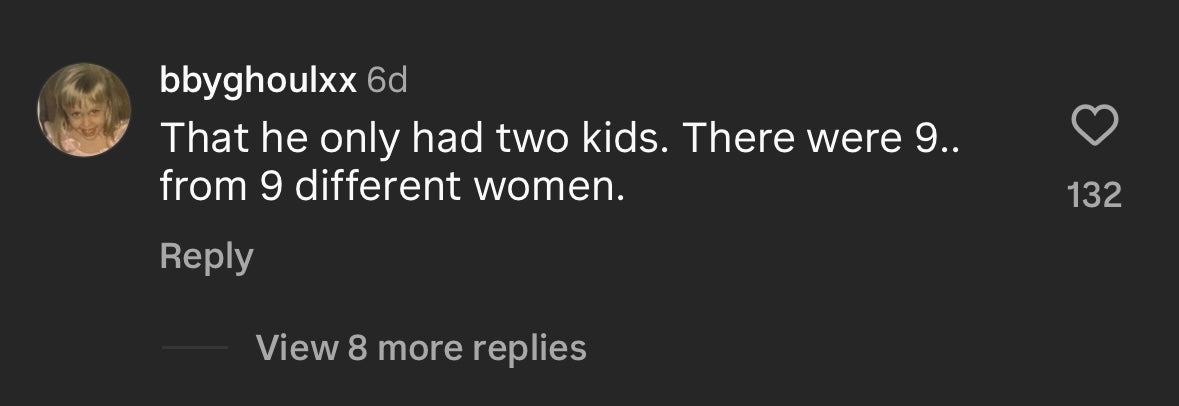The height and width of the screenshot is (406, 1179).
Task: Click the 132 likes count
Action: 1094,195
